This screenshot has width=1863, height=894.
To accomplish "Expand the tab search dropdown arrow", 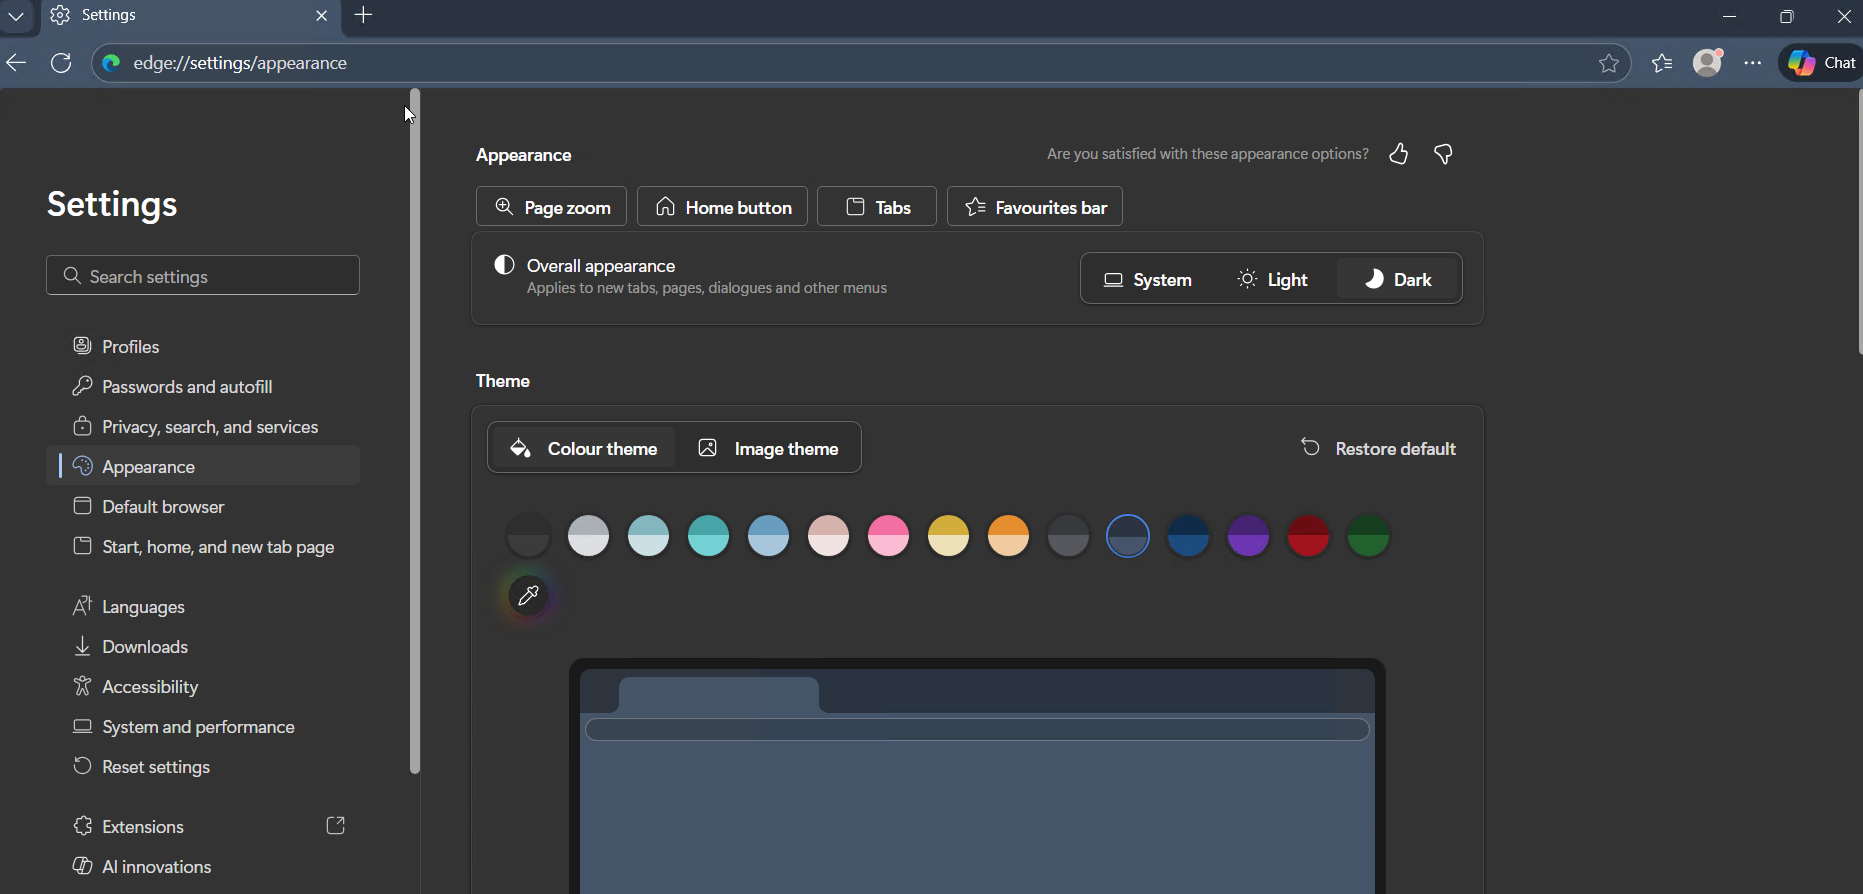I will [16, 16].
